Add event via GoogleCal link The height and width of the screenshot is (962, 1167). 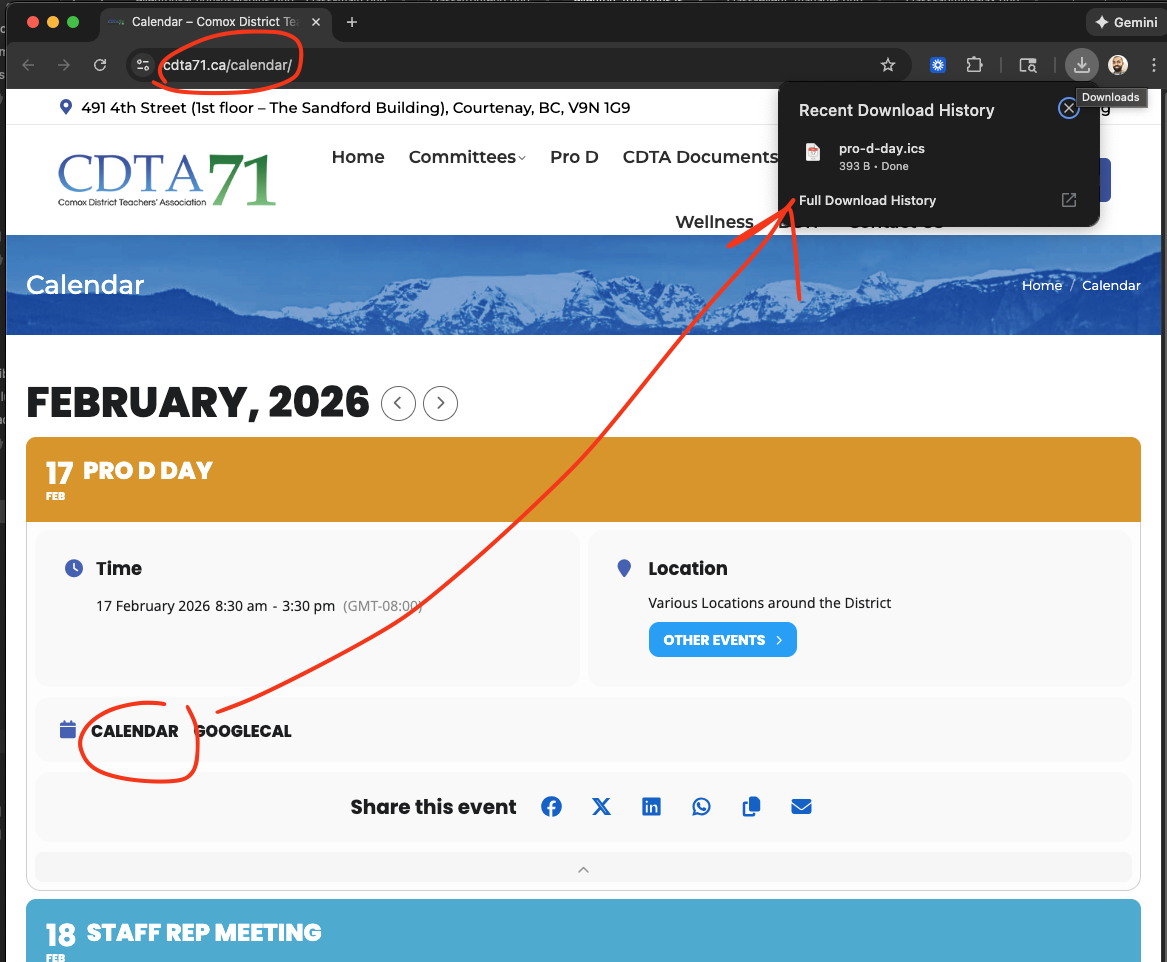(243, 731)
